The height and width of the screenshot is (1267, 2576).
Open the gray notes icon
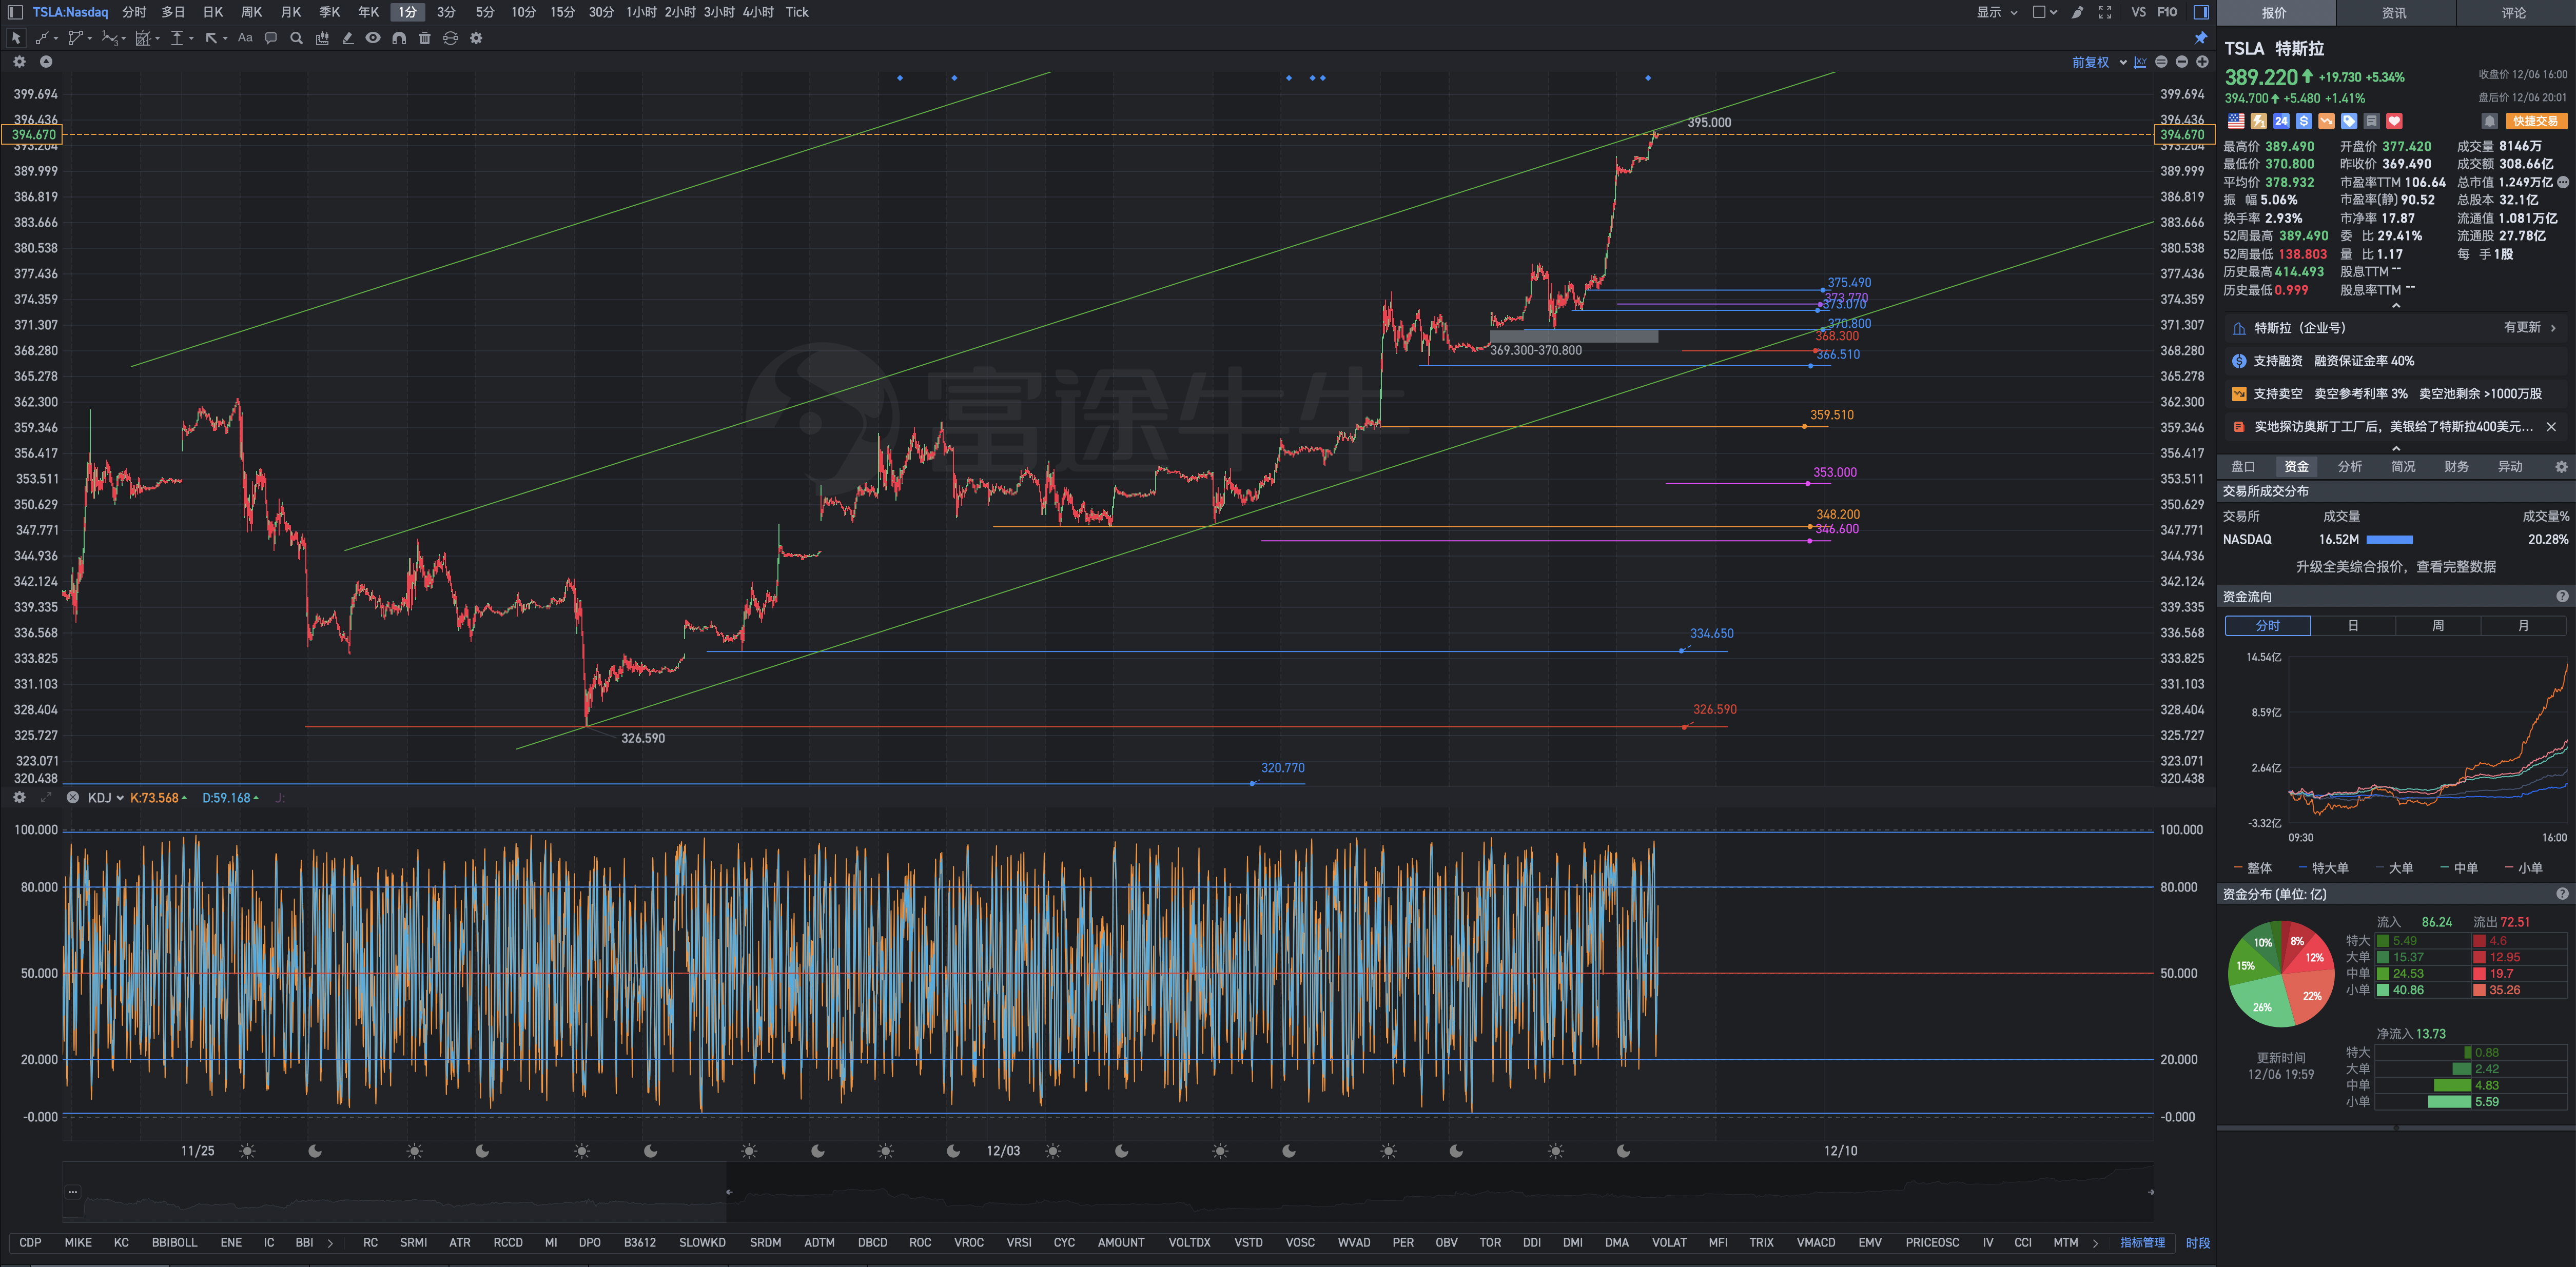click(x=2372, y=121)
